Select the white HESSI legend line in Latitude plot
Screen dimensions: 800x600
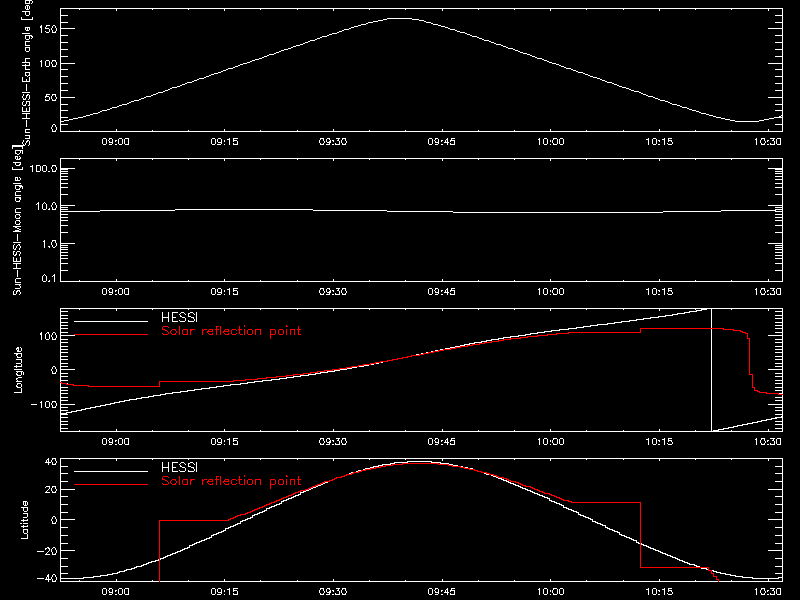(x=111, y=471)
